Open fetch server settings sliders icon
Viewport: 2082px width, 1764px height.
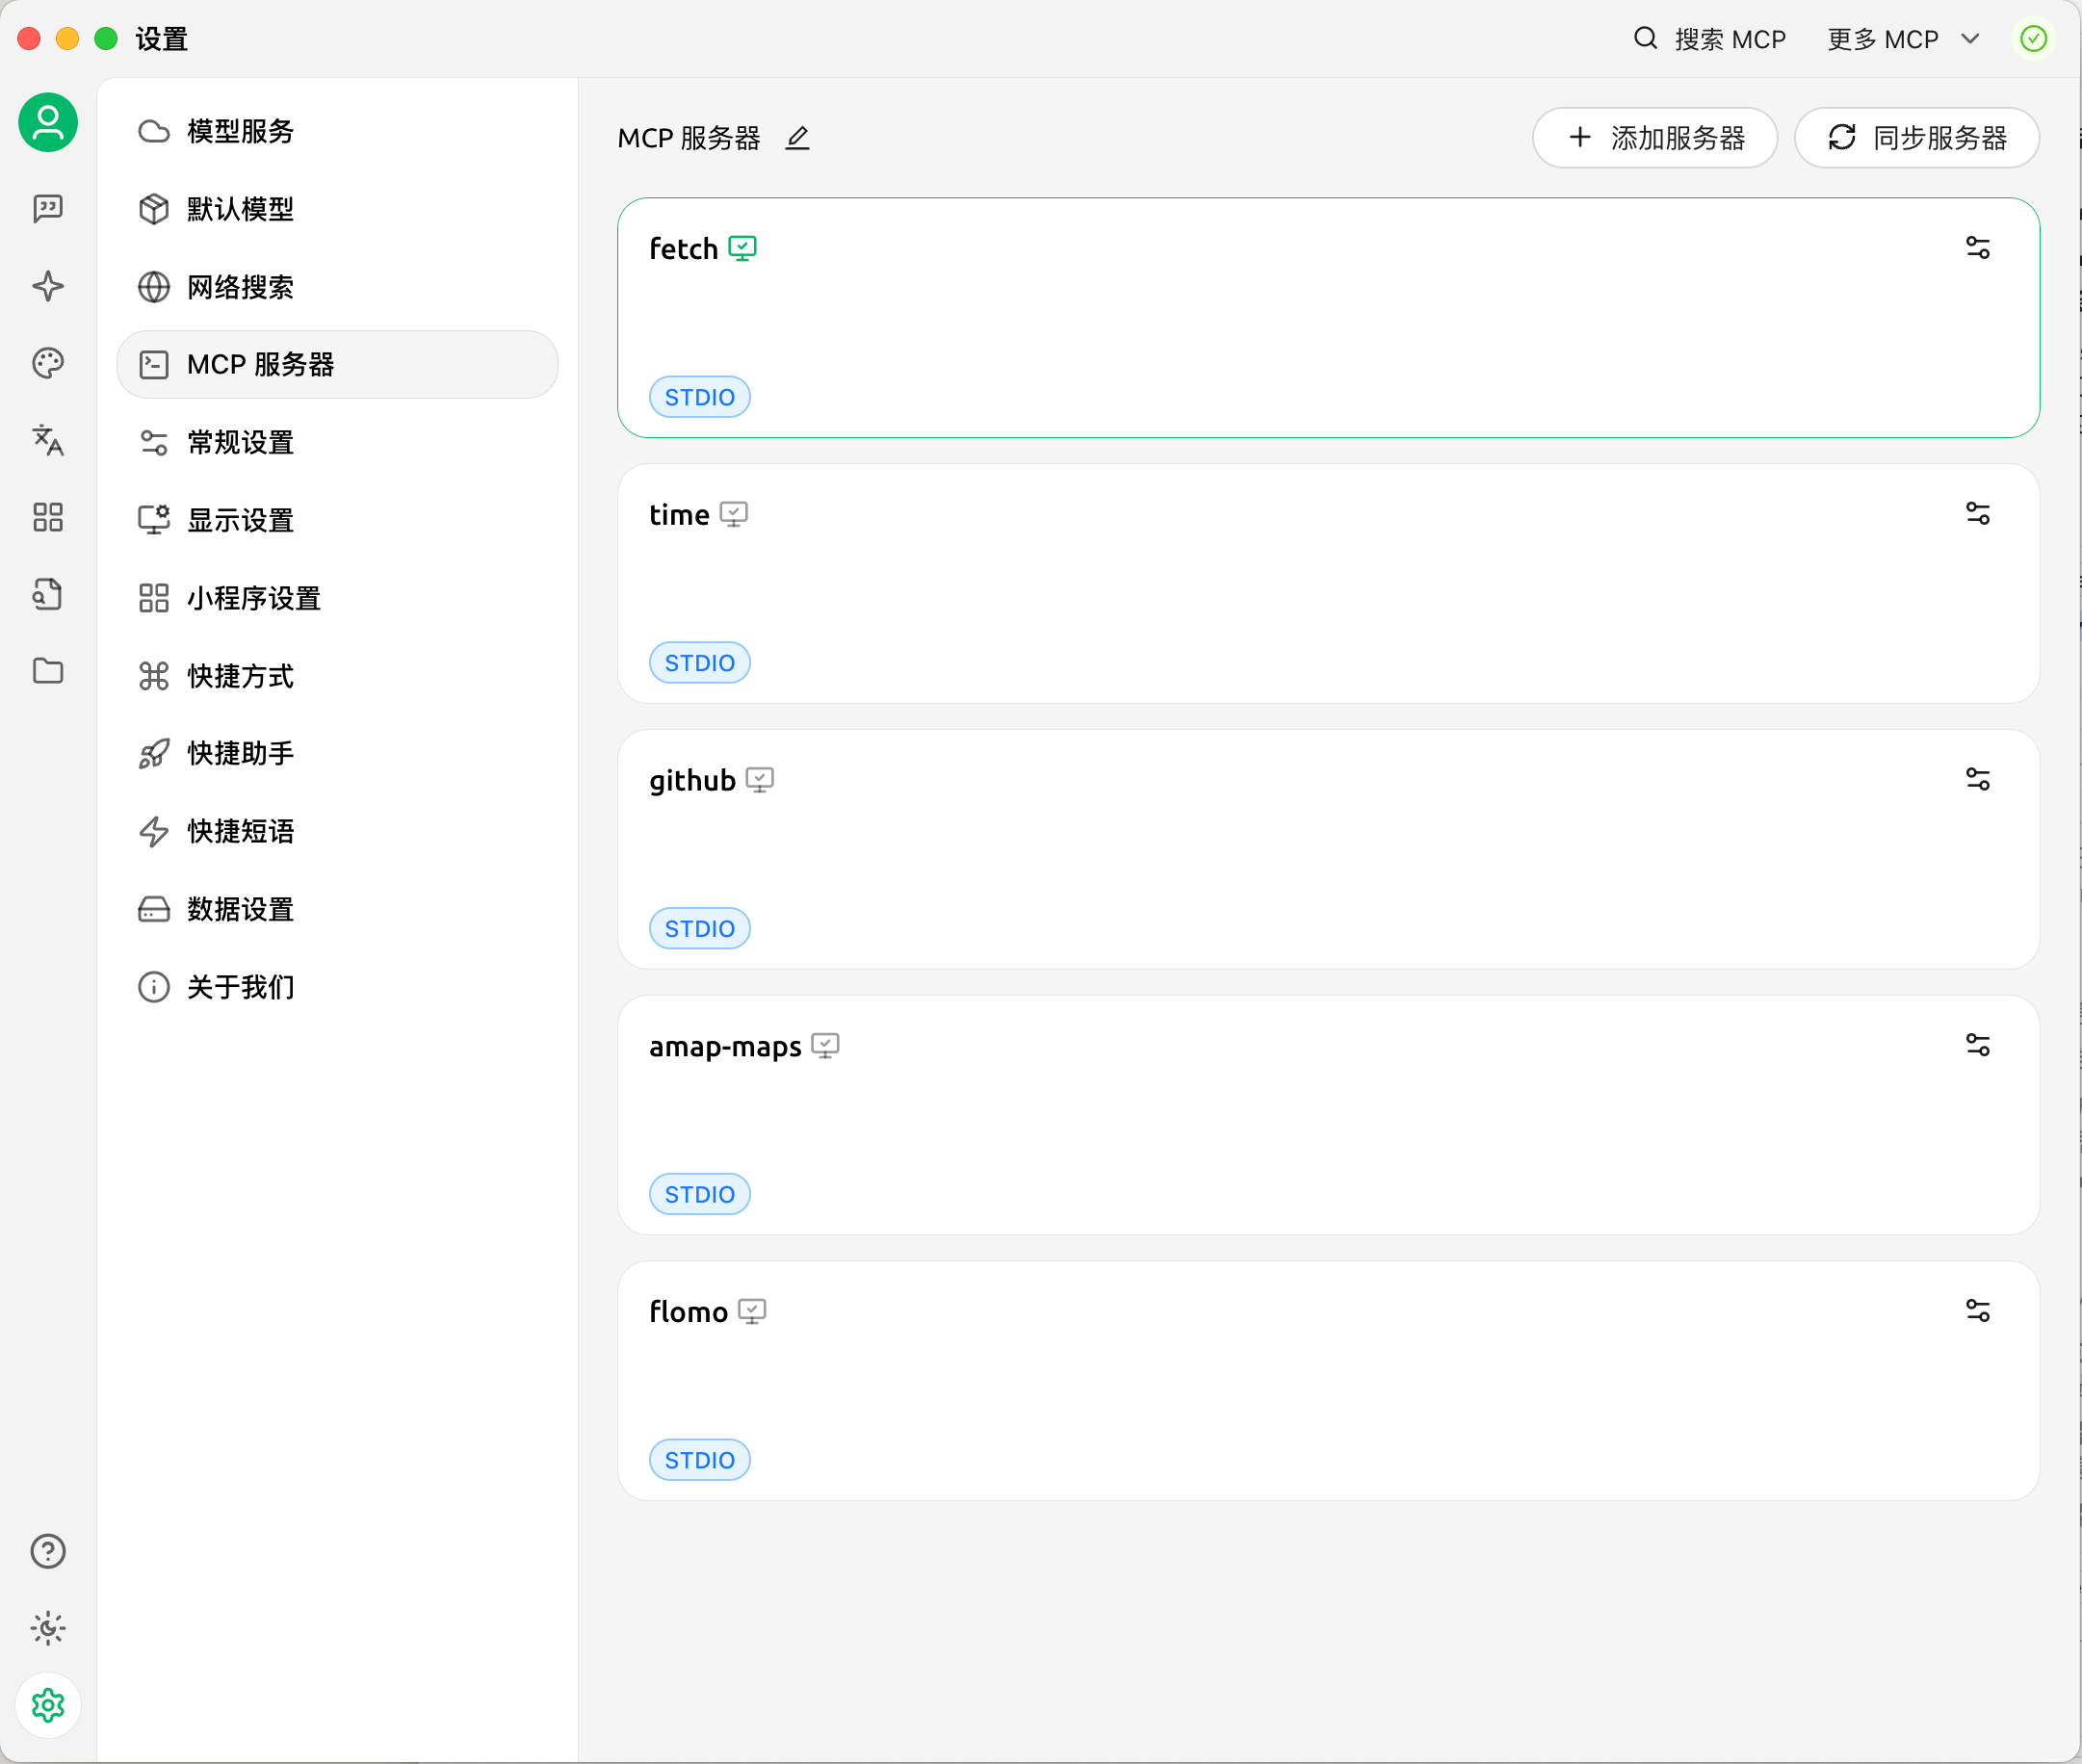[x=1977, y=248]
